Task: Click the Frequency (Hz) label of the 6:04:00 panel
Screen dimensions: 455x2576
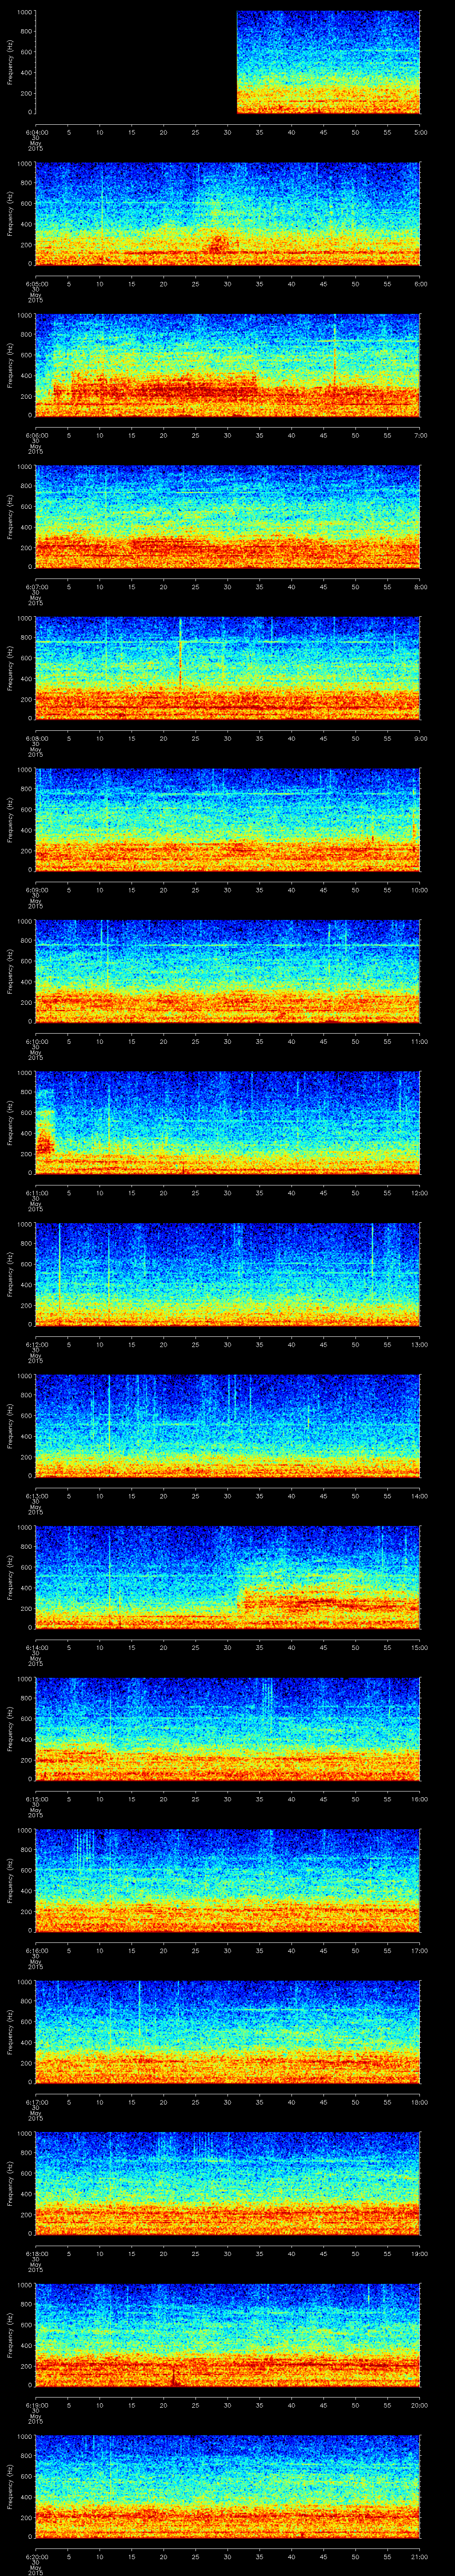Action: click(10, 62)
